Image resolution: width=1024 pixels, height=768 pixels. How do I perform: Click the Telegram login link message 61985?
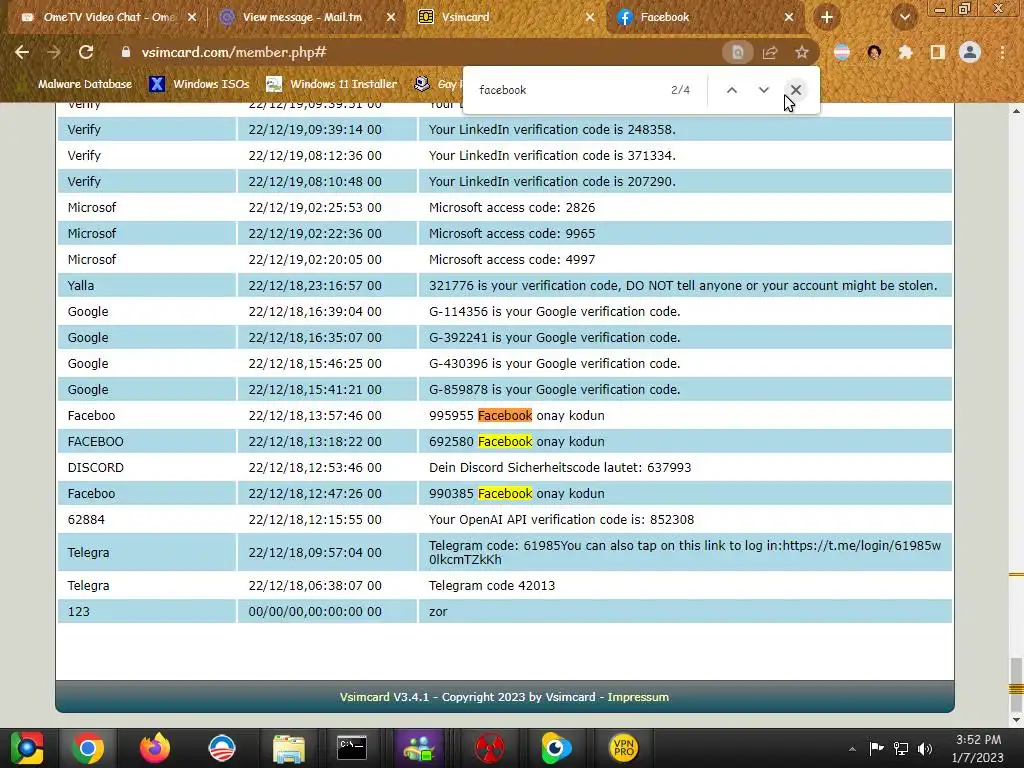tap(684, 552)
